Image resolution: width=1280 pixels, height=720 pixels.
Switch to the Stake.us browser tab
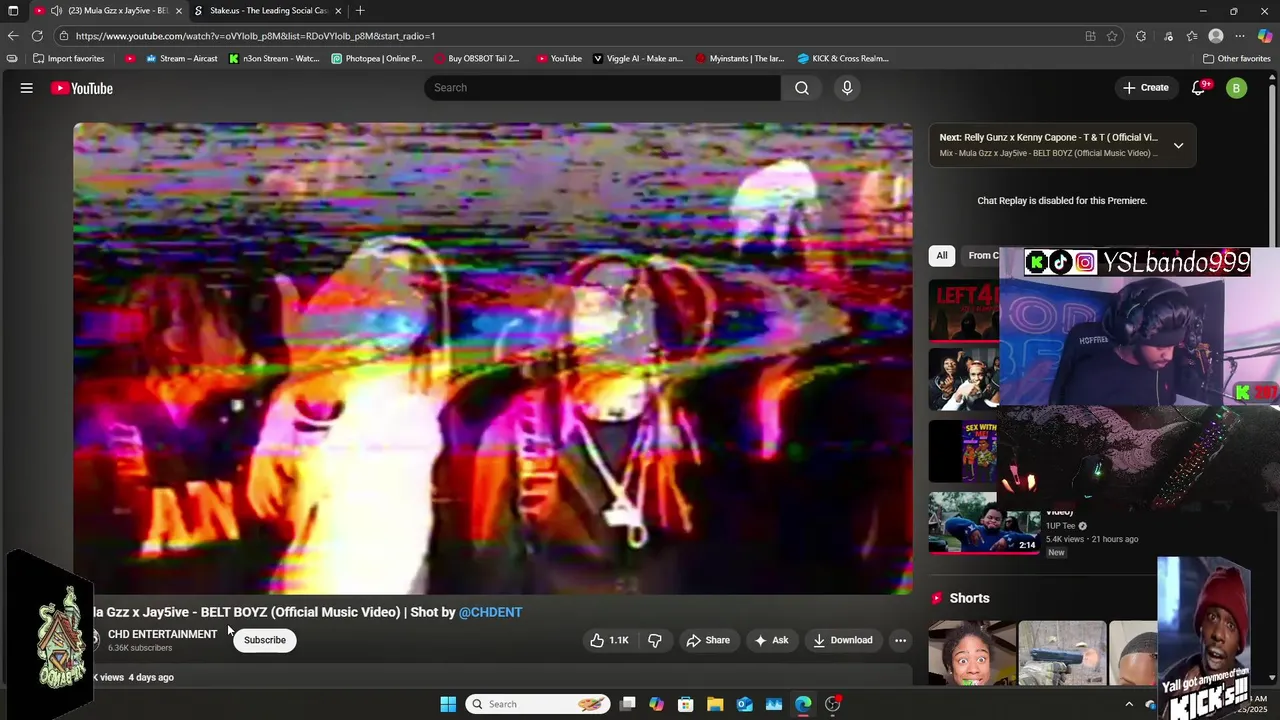pos(268,11)
